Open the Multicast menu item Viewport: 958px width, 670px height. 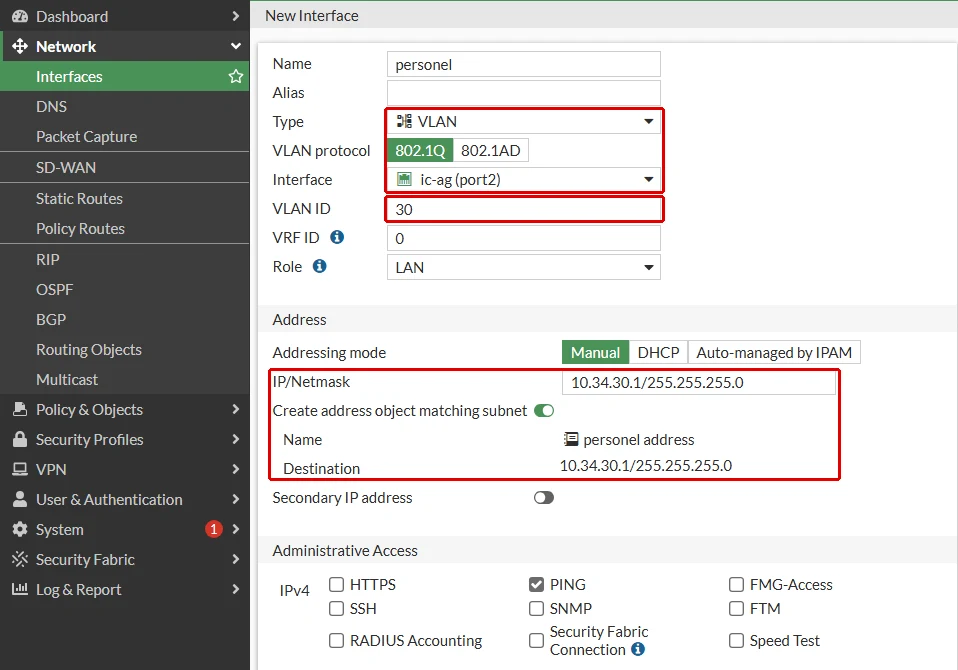(x=125, y=379)
